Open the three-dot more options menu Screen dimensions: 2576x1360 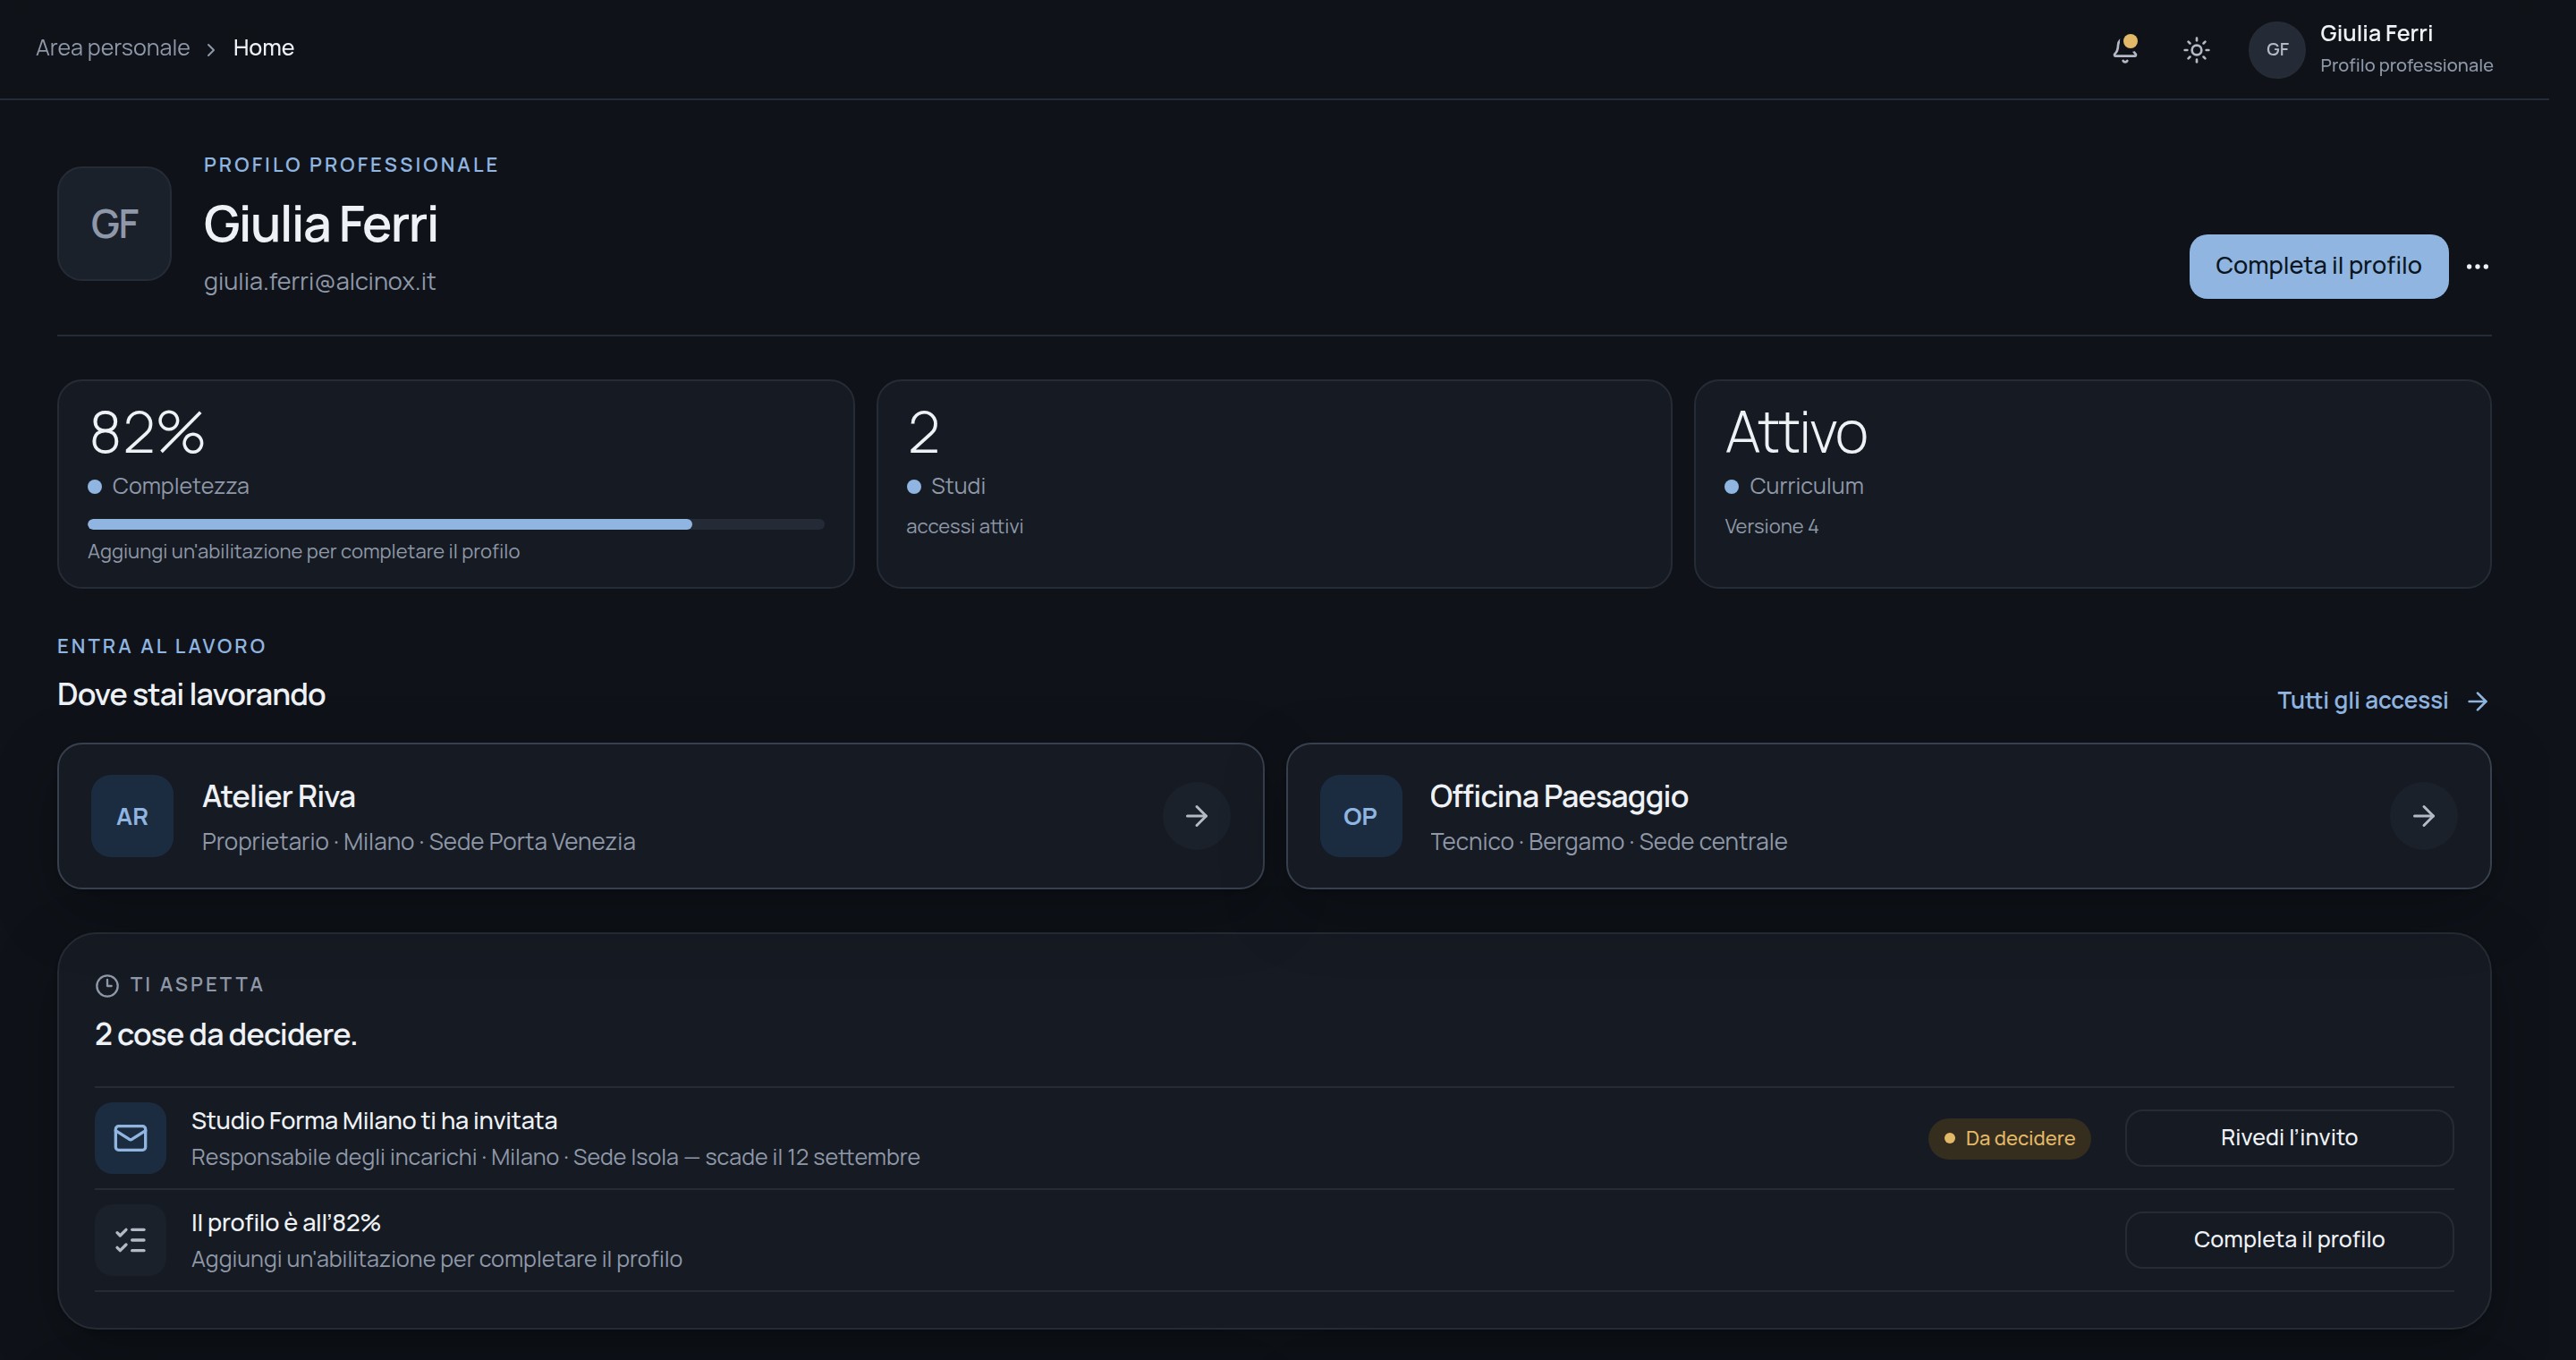2477,266
